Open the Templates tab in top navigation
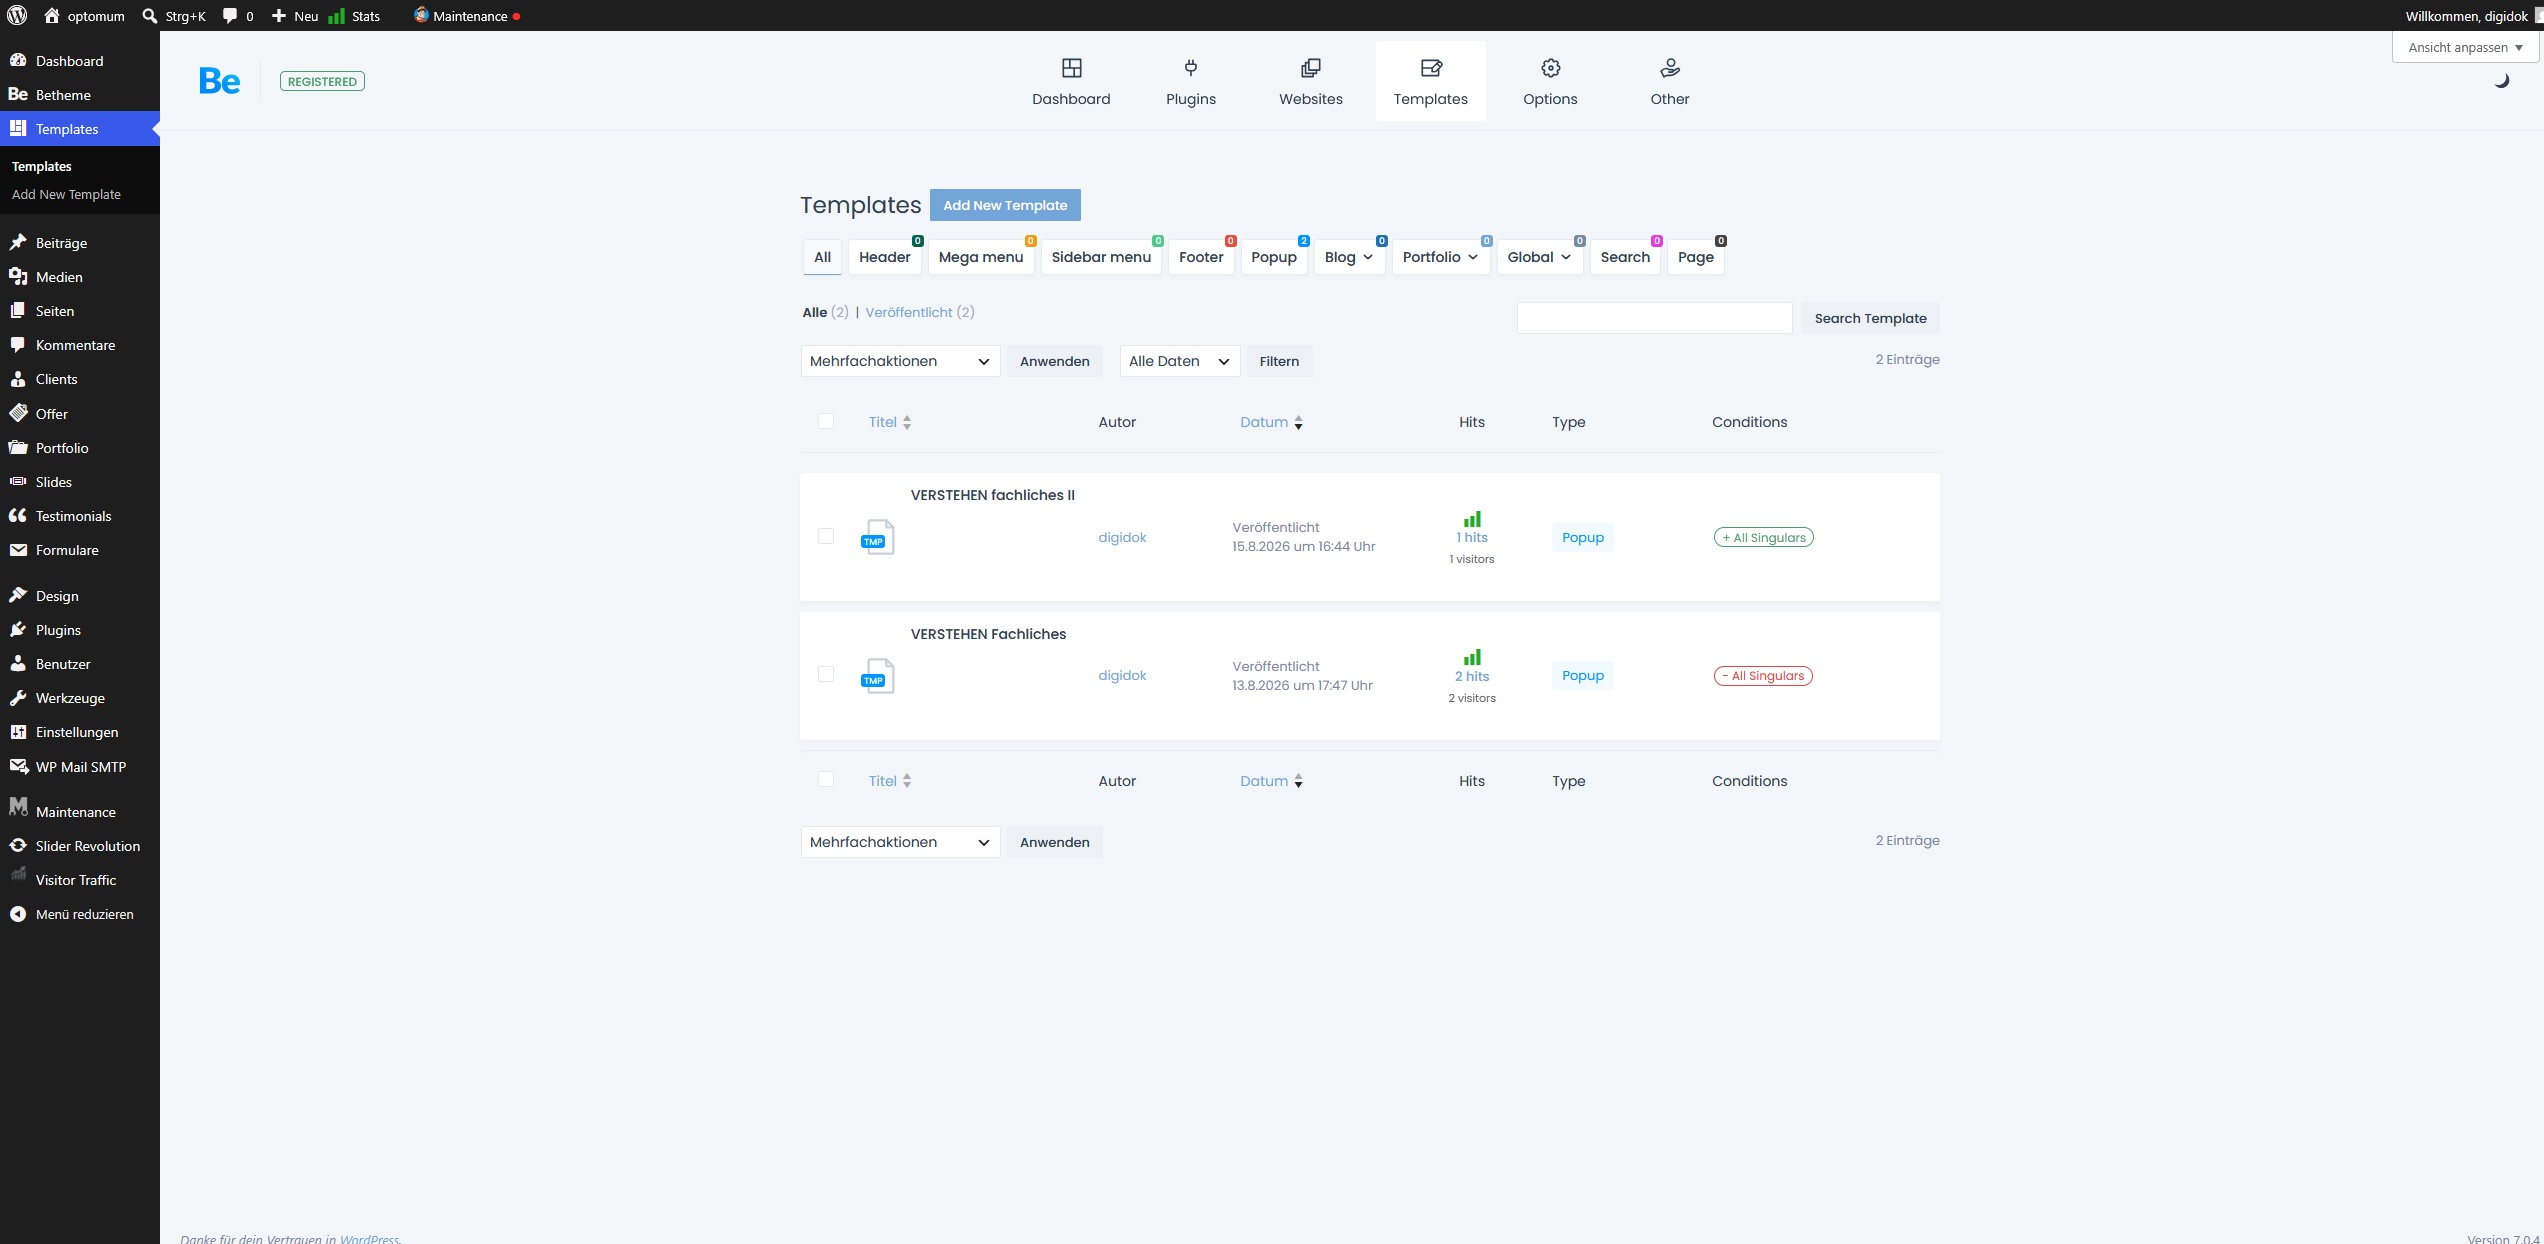2544x1244 pixels. 1431,81
